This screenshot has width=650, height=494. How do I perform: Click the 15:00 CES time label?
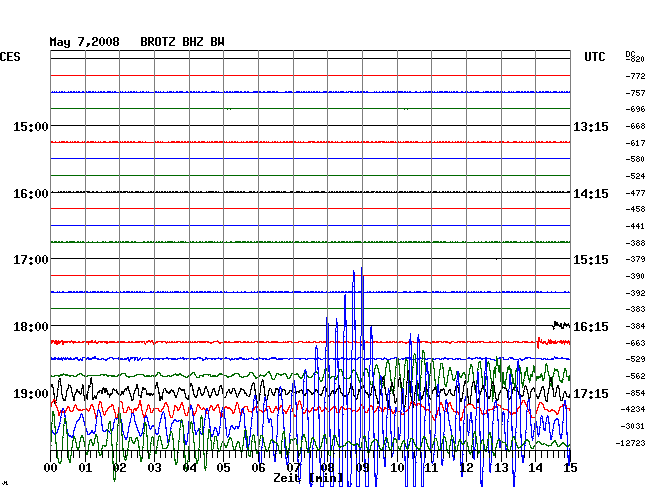pos(30,127)
